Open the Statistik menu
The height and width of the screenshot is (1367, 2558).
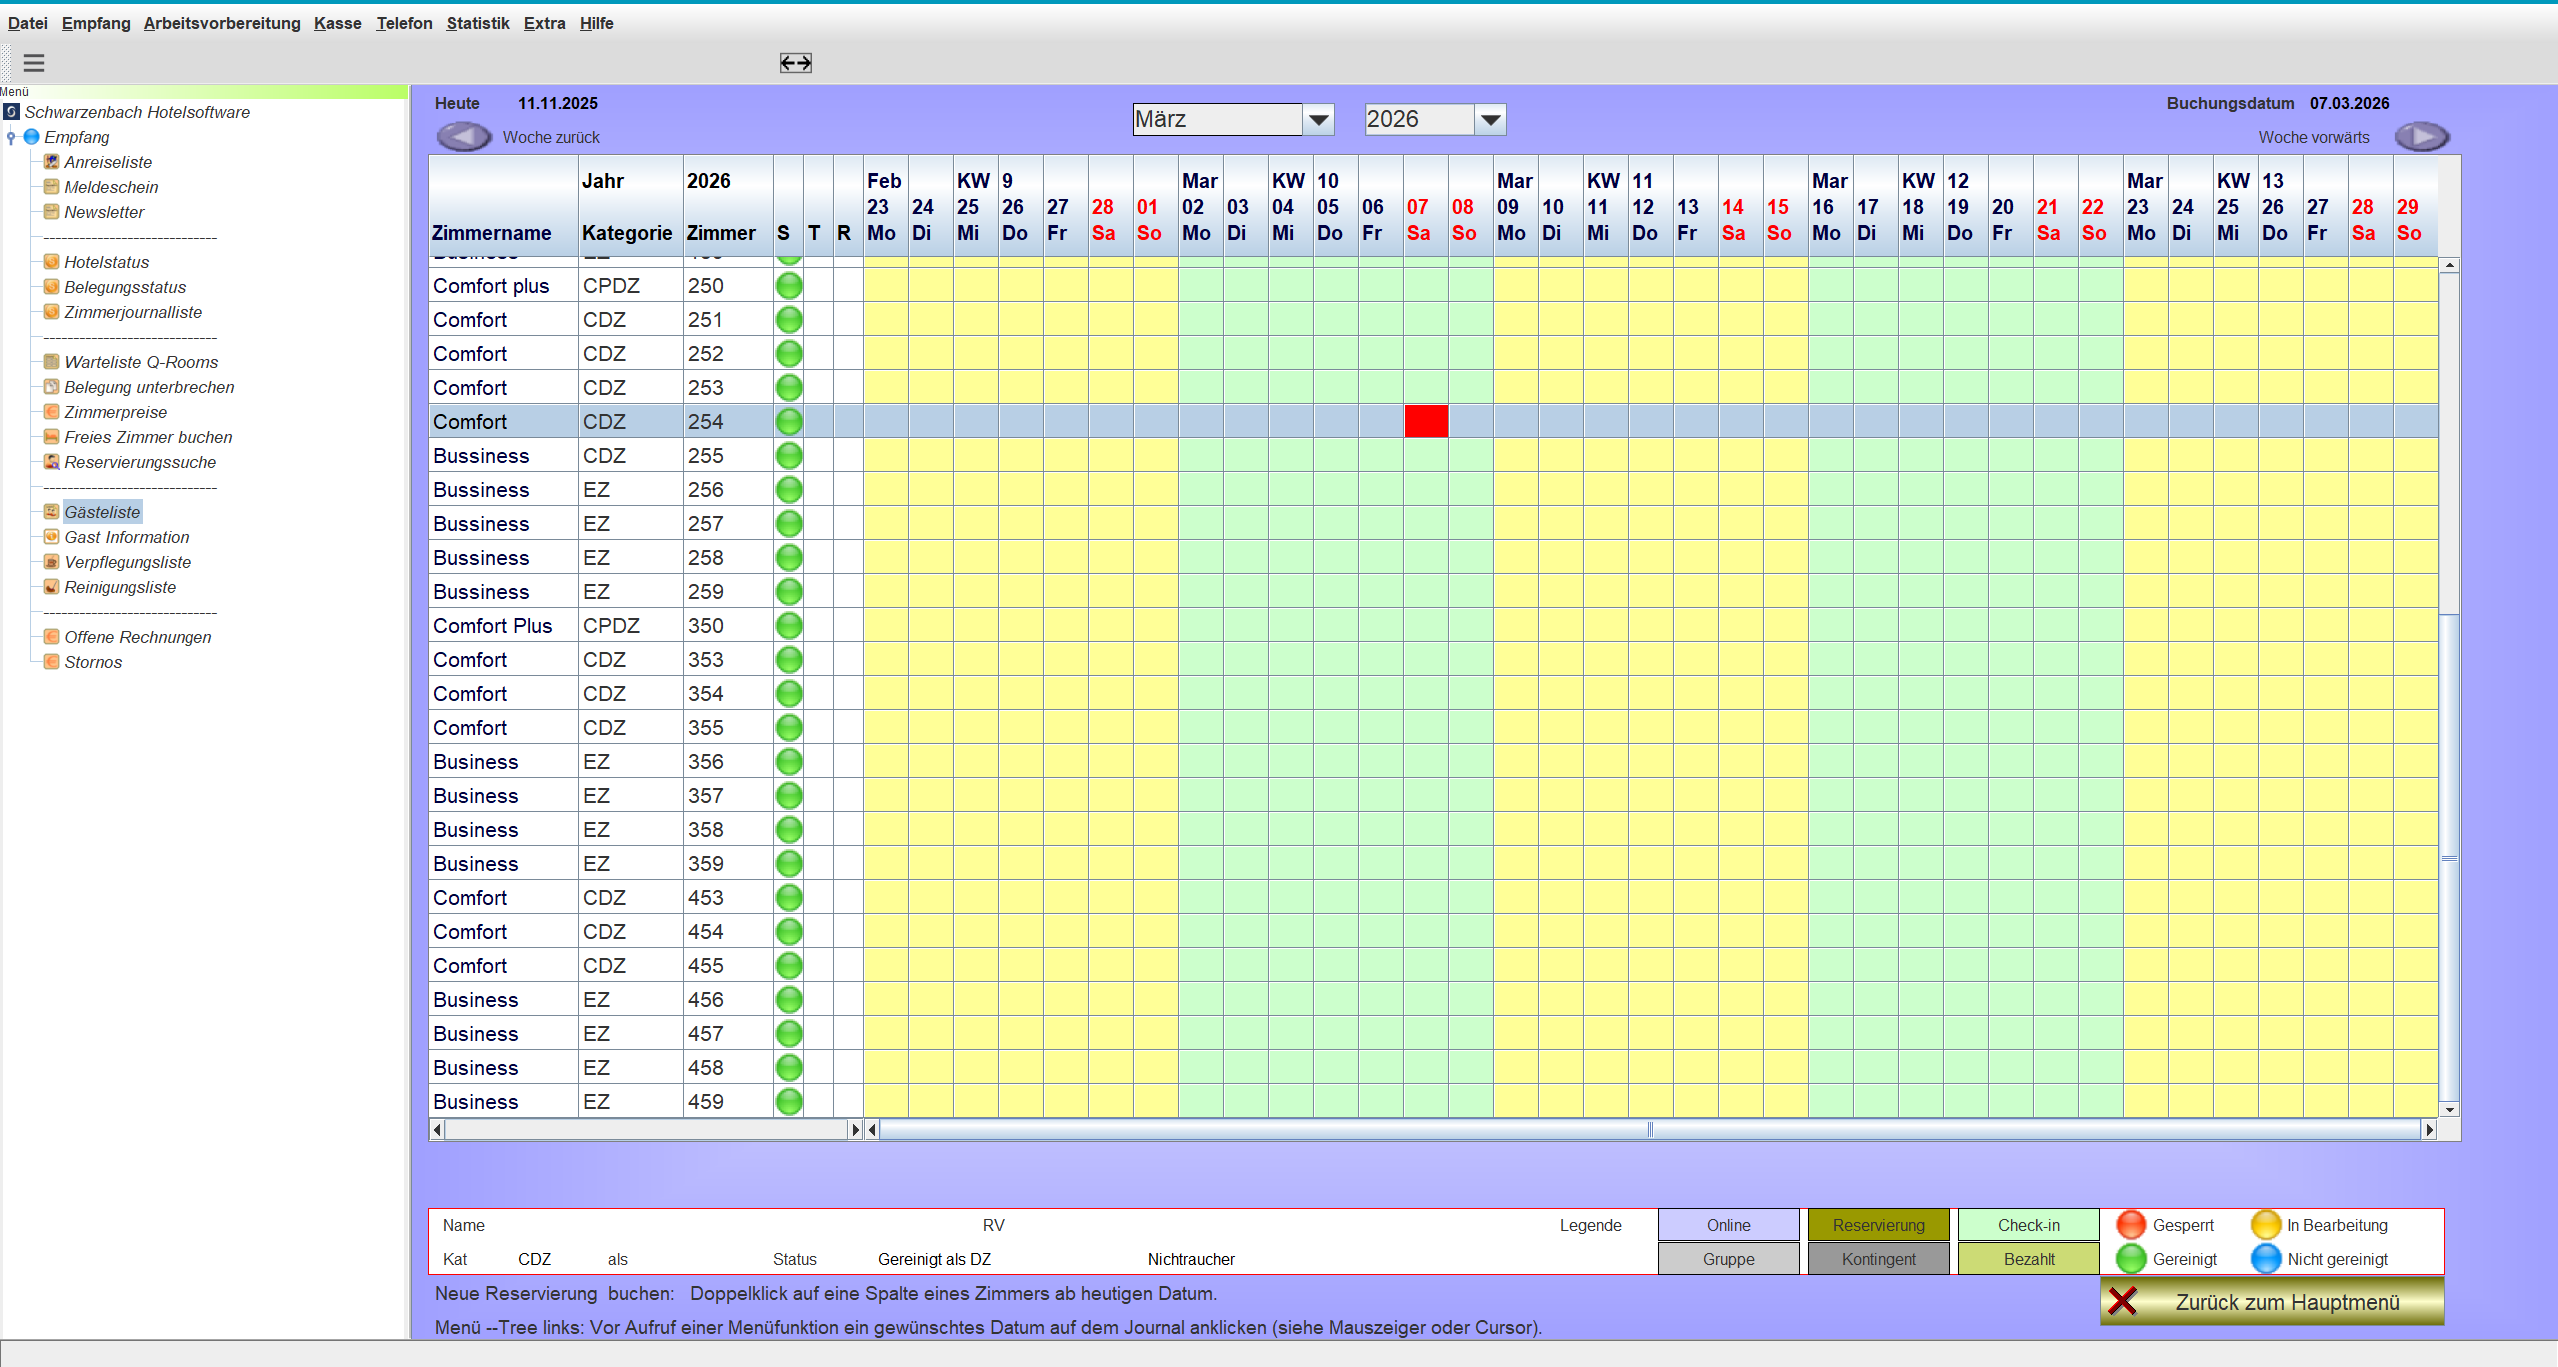[477, 23]
